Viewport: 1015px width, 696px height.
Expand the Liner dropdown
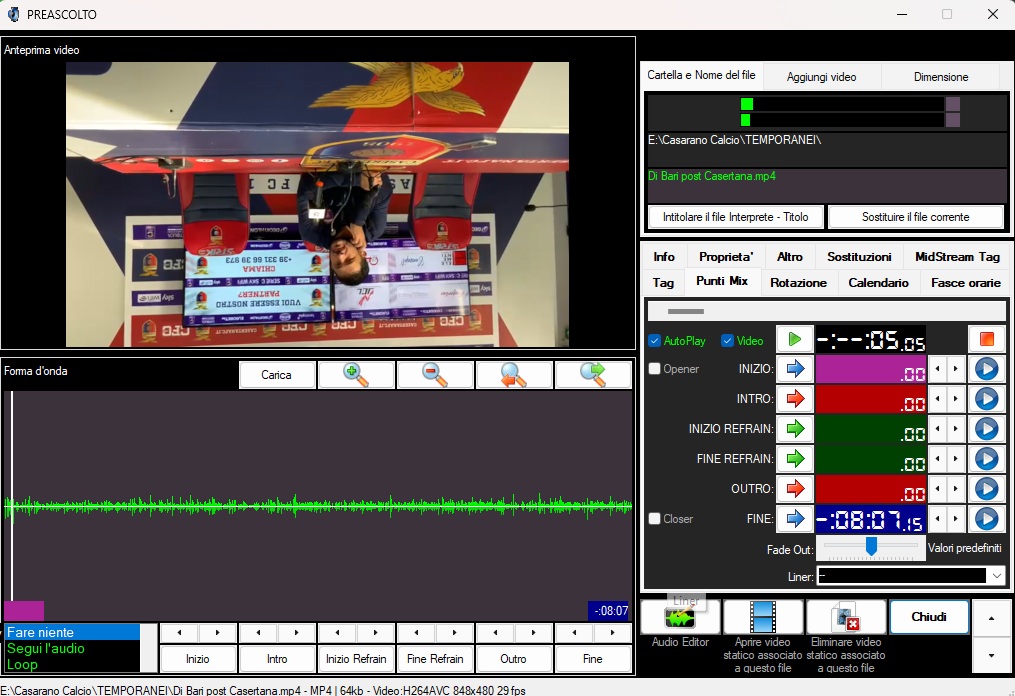point(995,575)
